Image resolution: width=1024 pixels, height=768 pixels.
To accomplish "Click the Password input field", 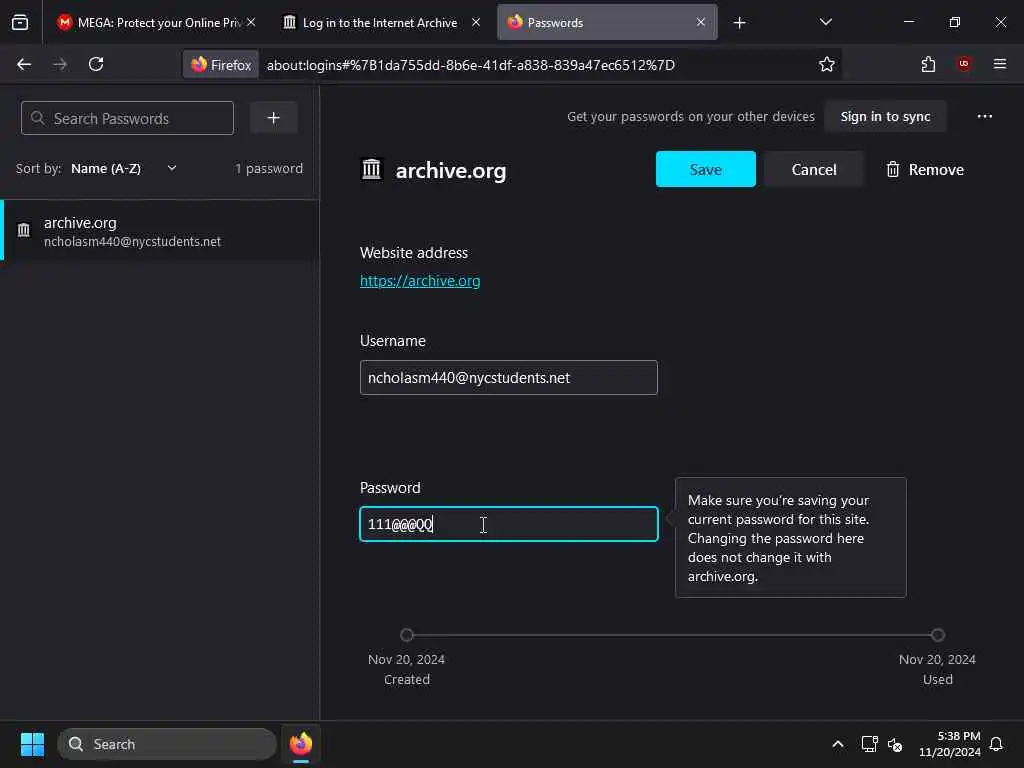I will click(509, 524).
